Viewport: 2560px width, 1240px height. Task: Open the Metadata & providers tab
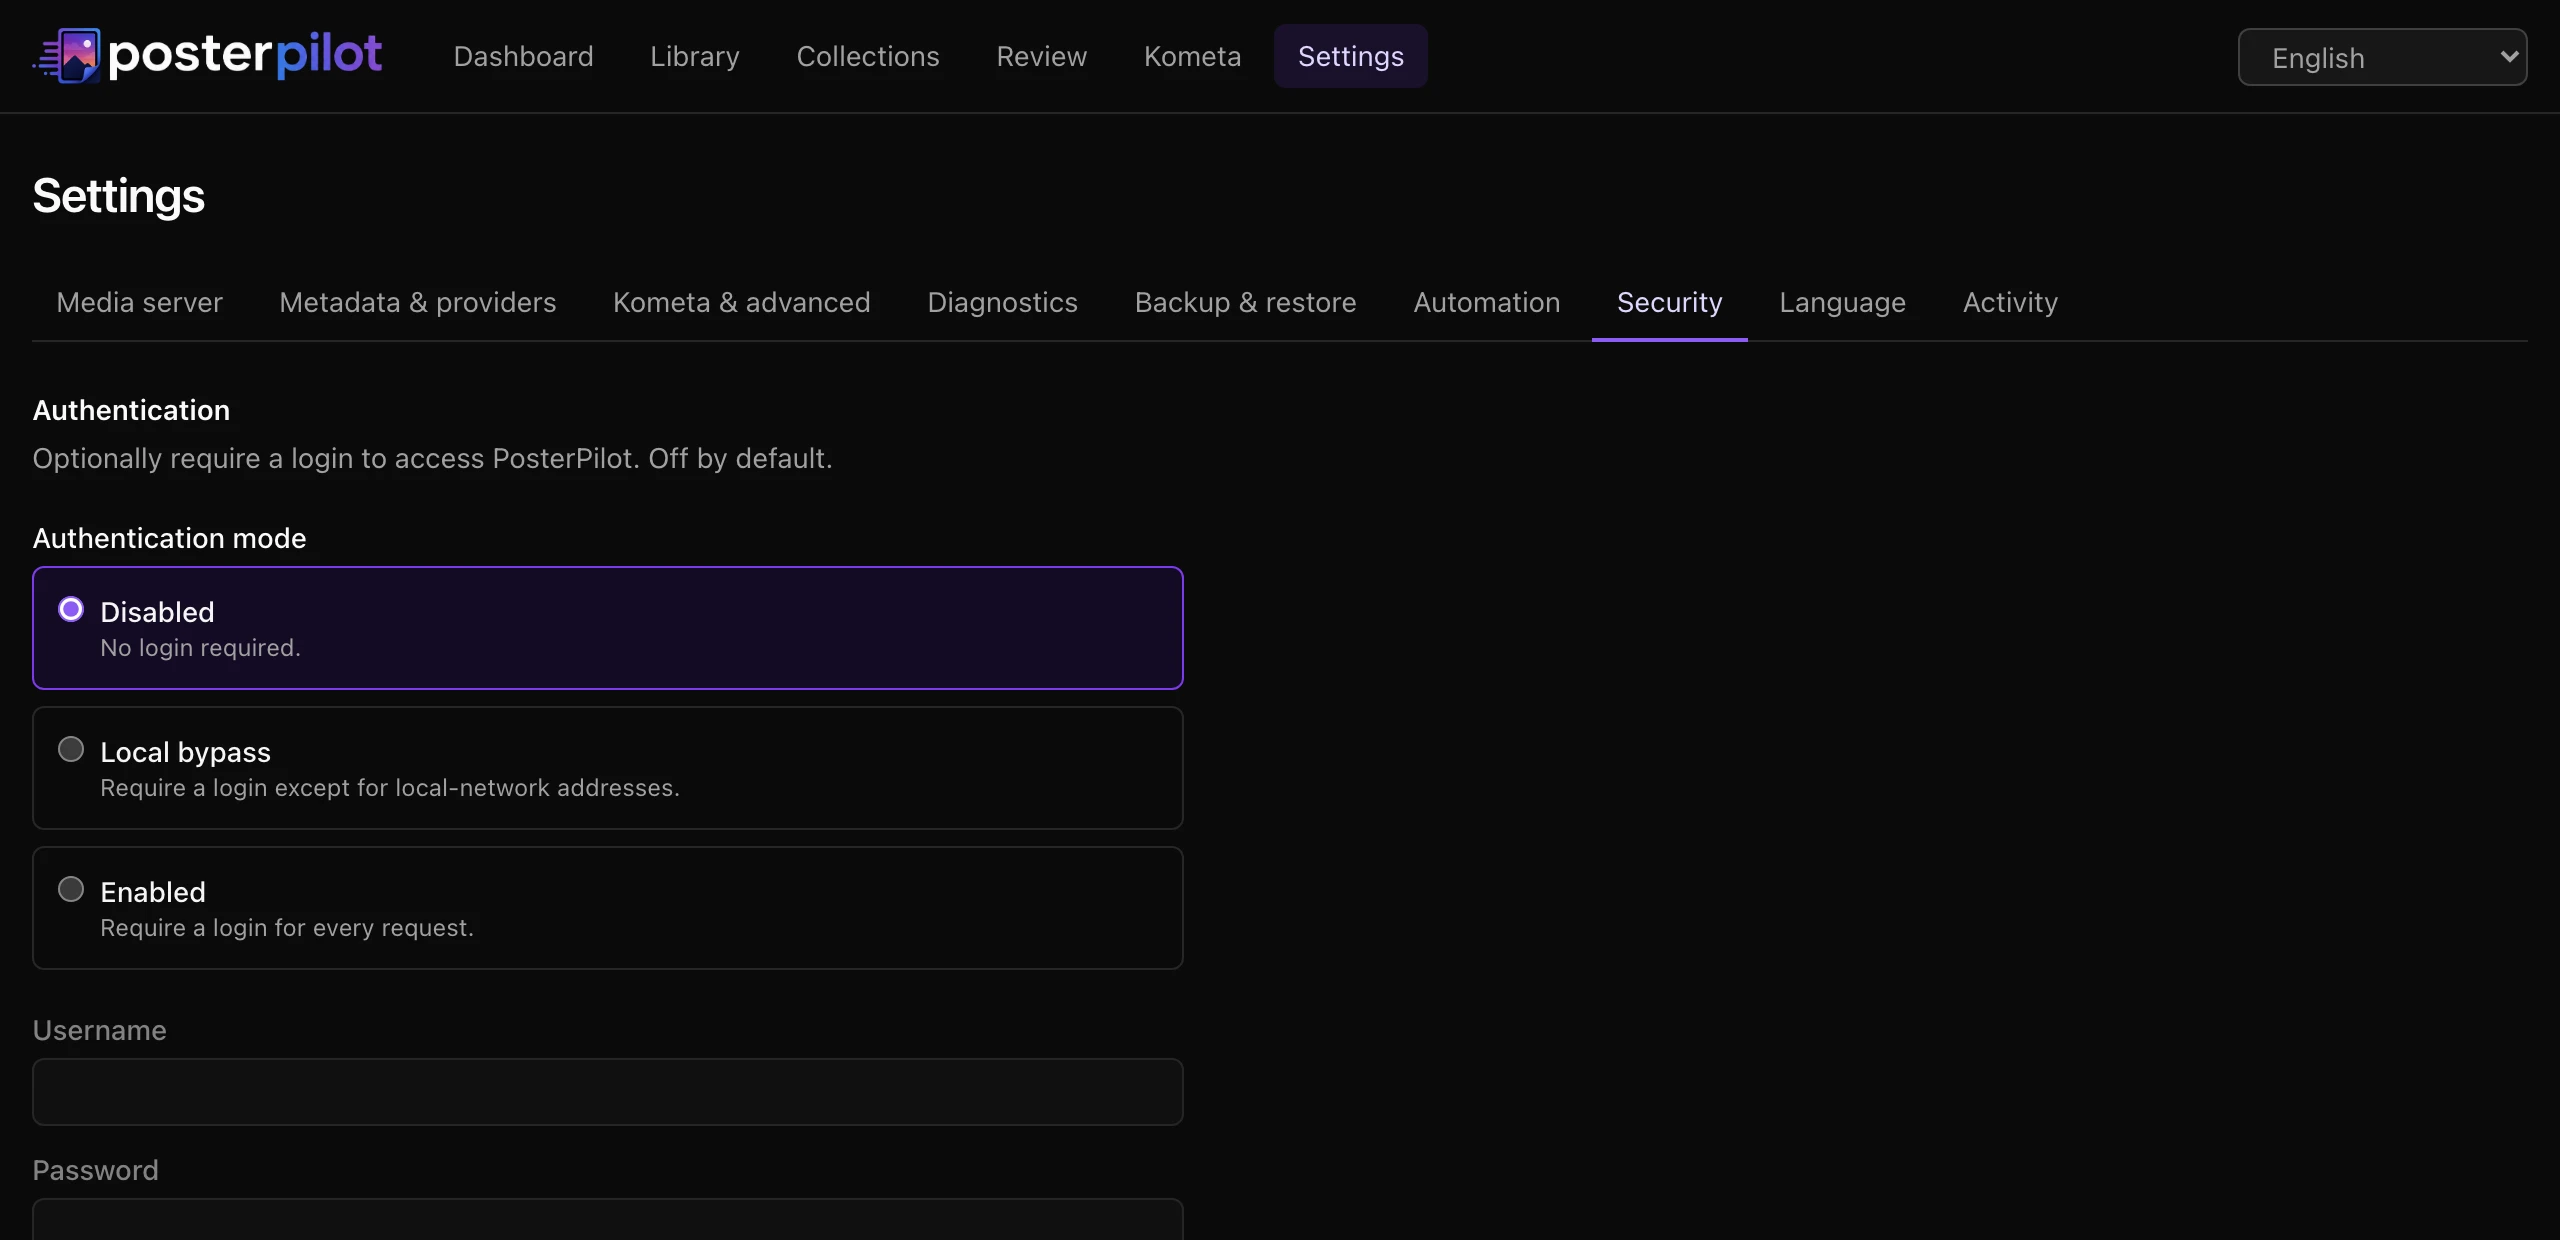[417, 302]
